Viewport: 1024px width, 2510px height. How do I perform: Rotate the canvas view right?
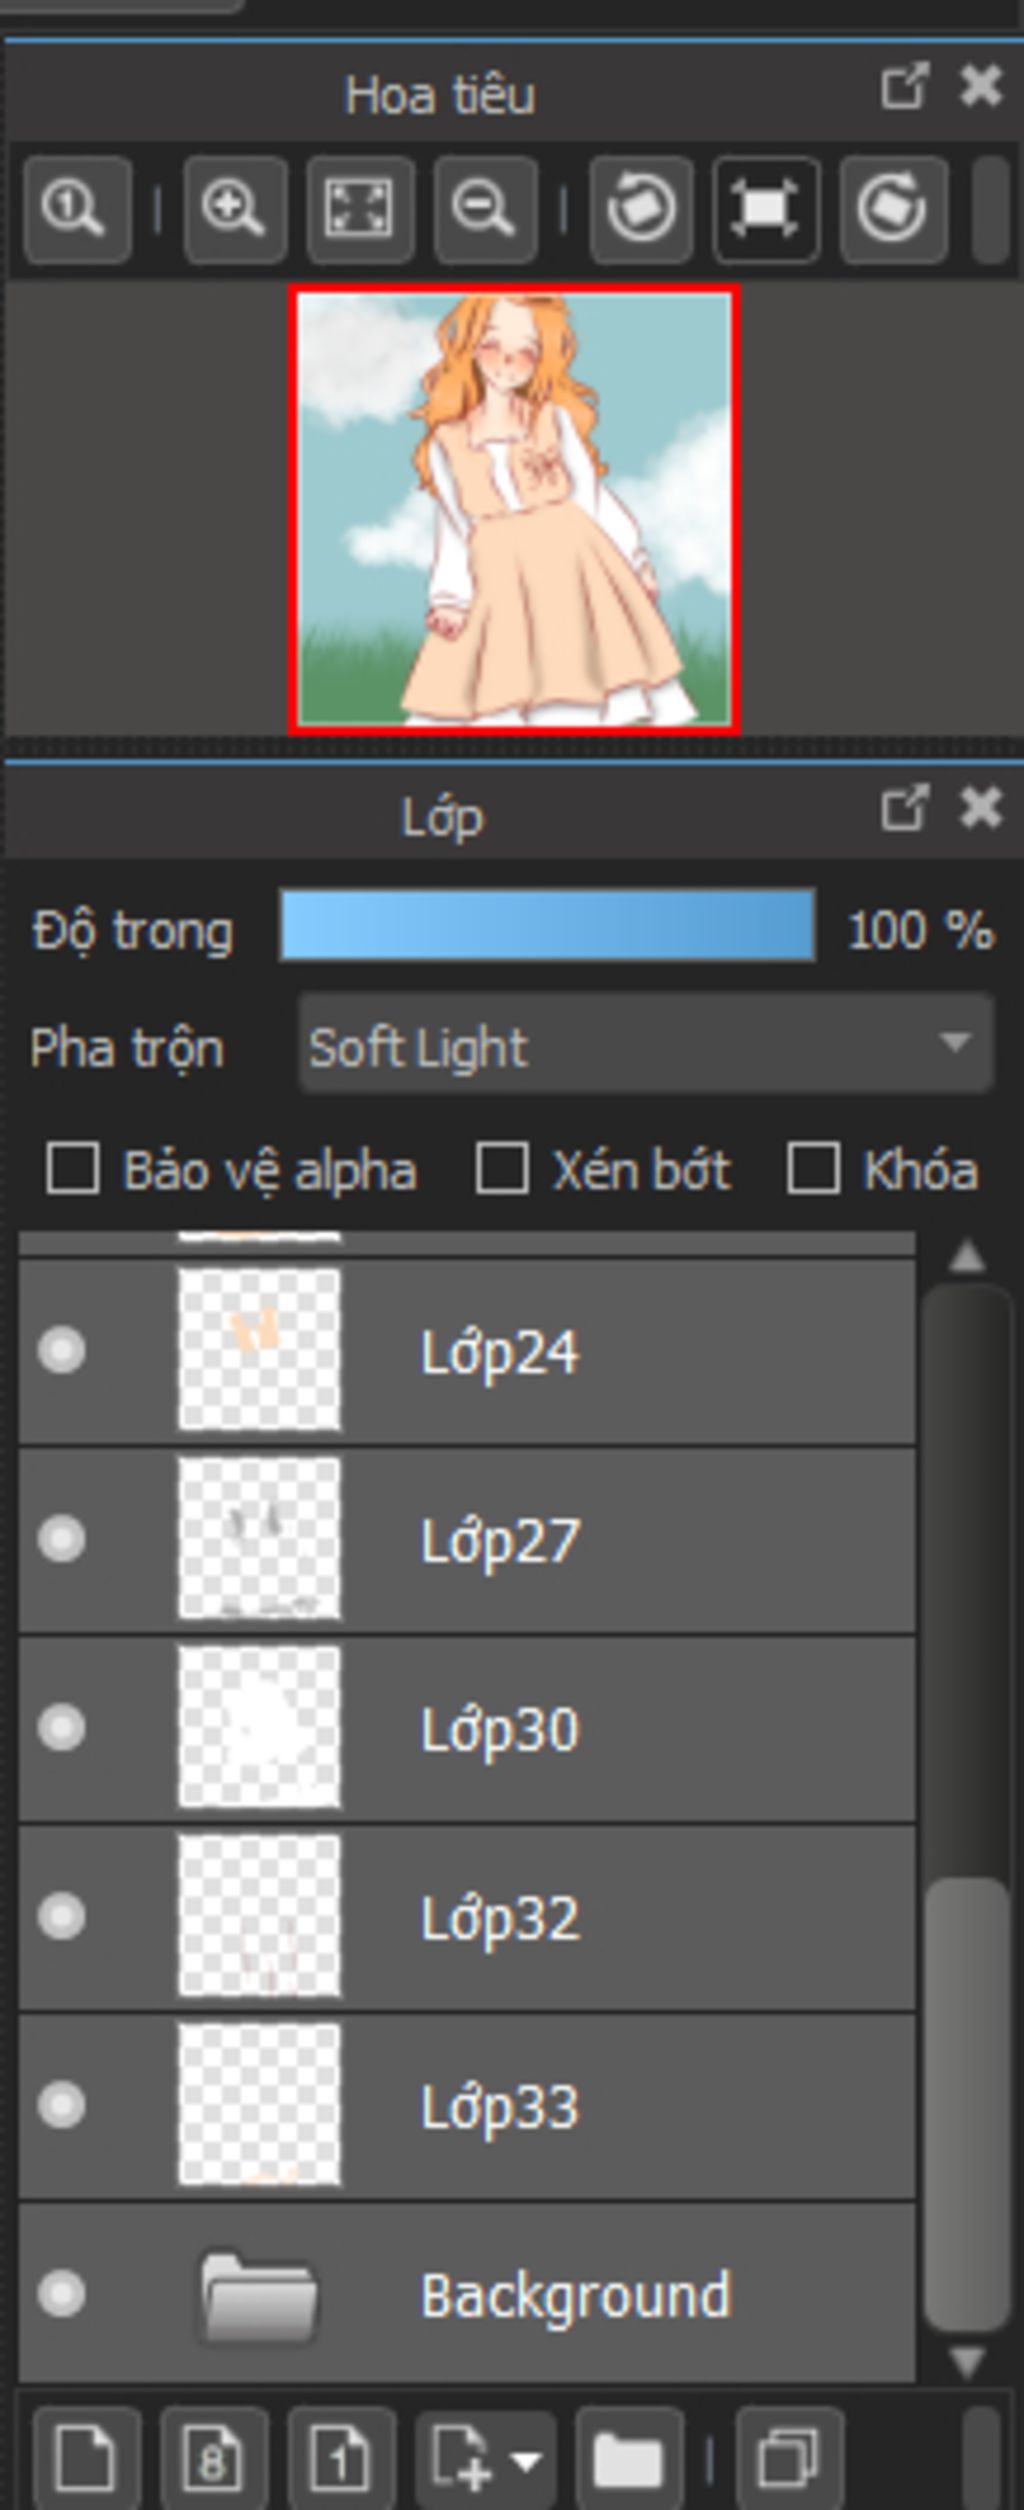(x=893, y=209)
